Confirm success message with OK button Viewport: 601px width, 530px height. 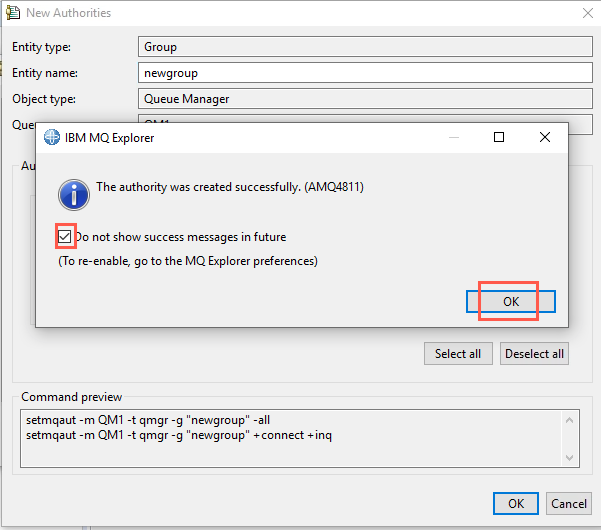(511, 301)
